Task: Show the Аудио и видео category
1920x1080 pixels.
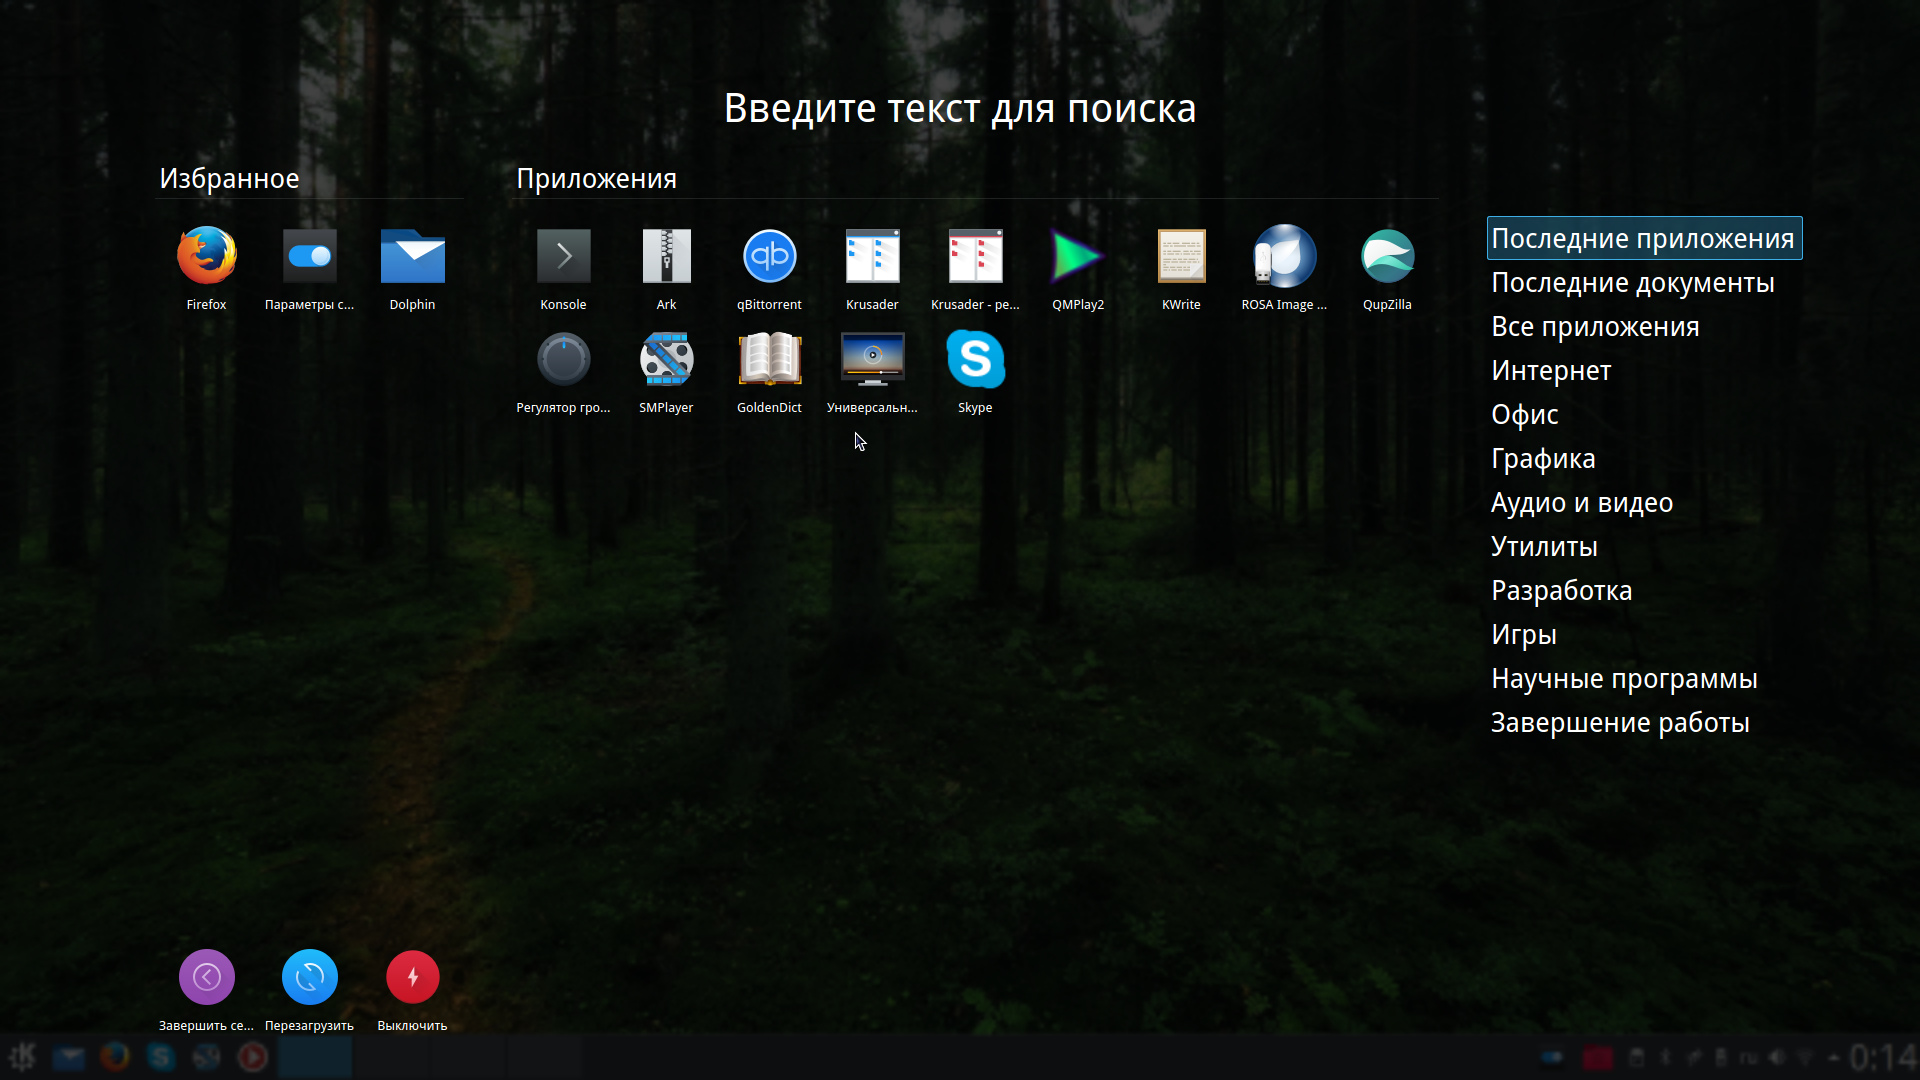Action: coord(1581,503)
